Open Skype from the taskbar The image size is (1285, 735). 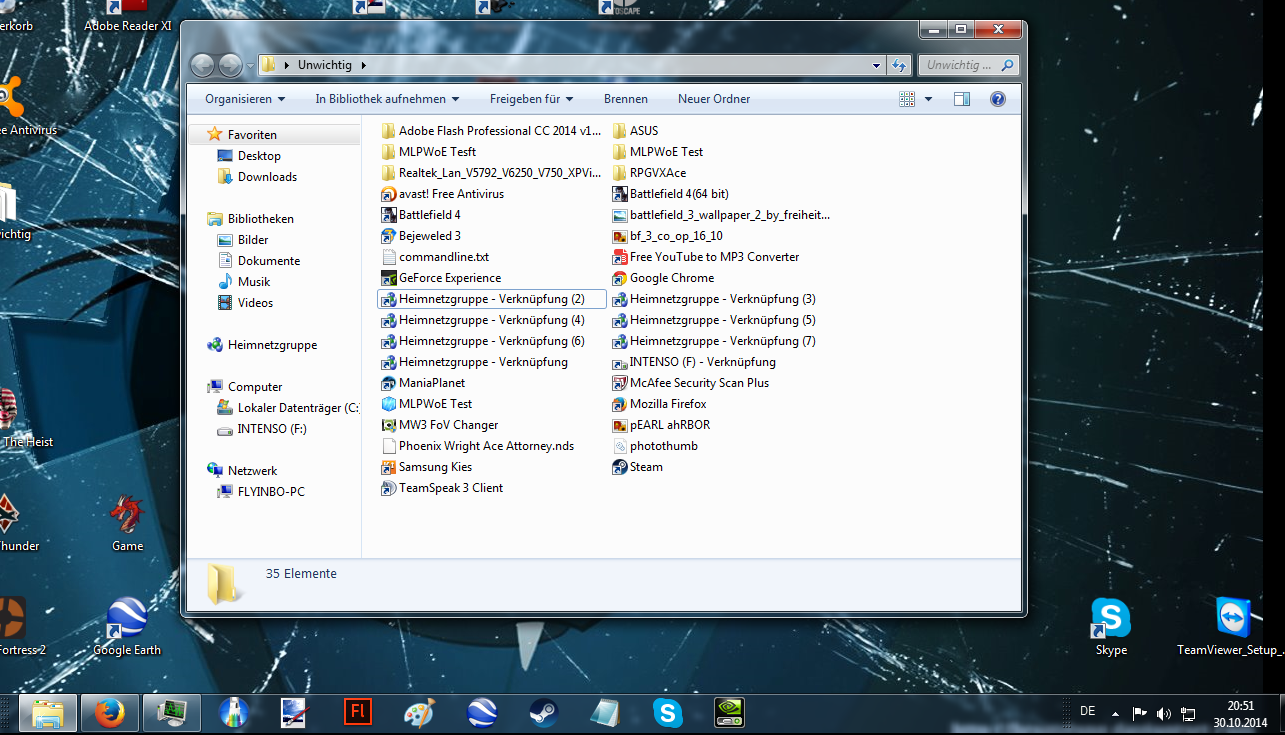click(x=668, y=713)
